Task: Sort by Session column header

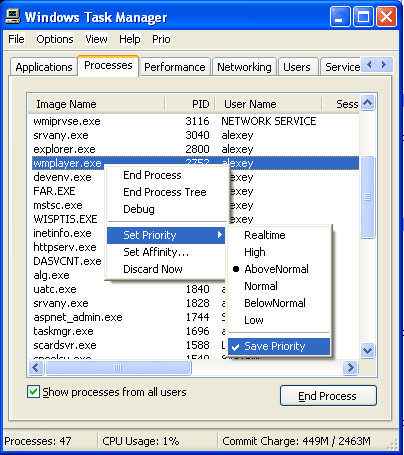Action: (x=341, y=104)
